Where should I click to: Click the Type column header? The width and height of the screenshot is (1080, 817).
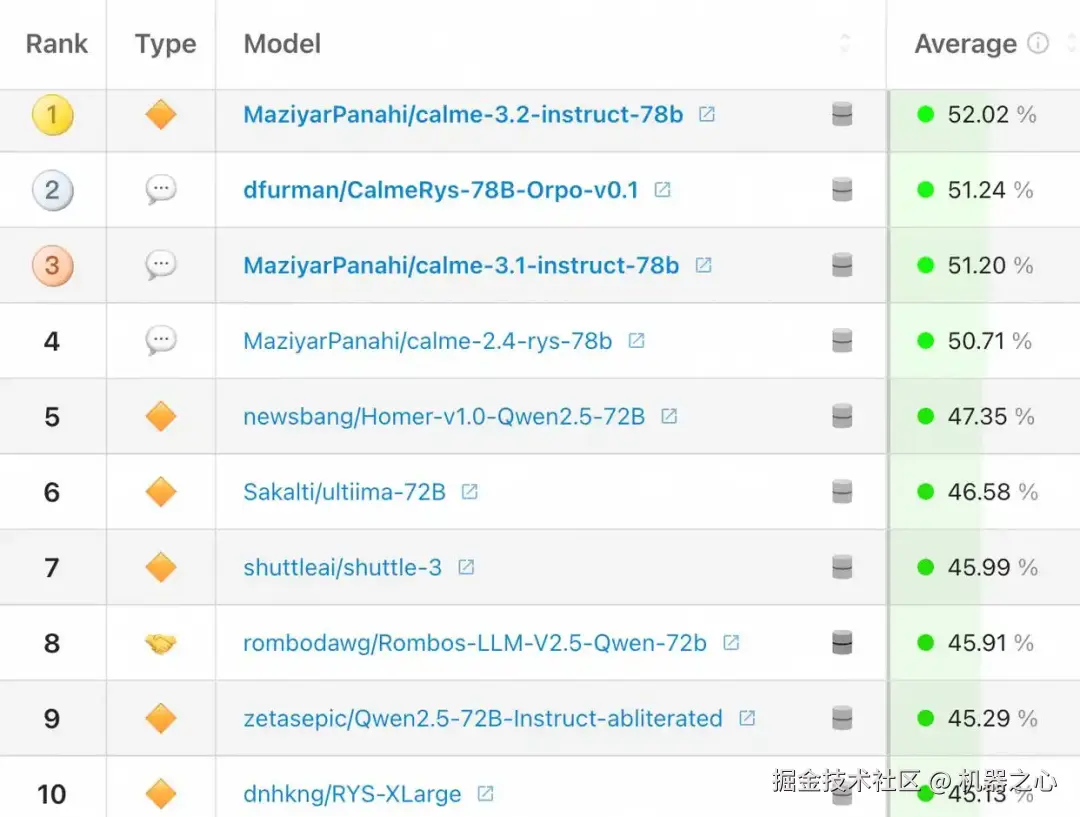click(165, 44)
